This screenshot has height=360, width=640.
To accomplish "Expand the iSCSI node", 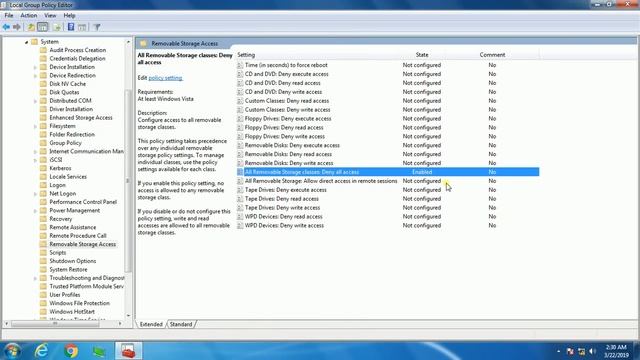I will coord(36,160).
